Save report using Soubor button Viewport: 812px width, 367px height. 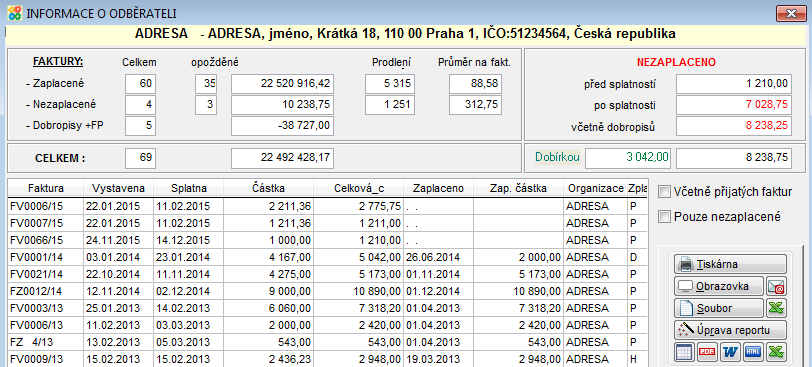click(x=719, y=309)
